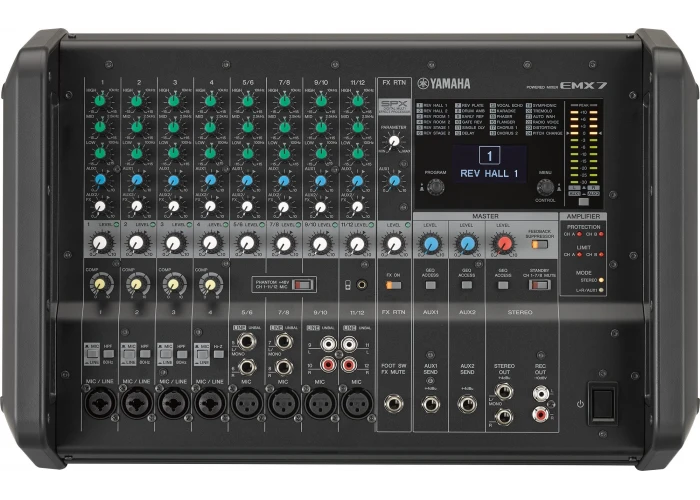
Task: Toggle the PHANTOM +48V switch
Action: pyautogui.click(x=303, y=284)
